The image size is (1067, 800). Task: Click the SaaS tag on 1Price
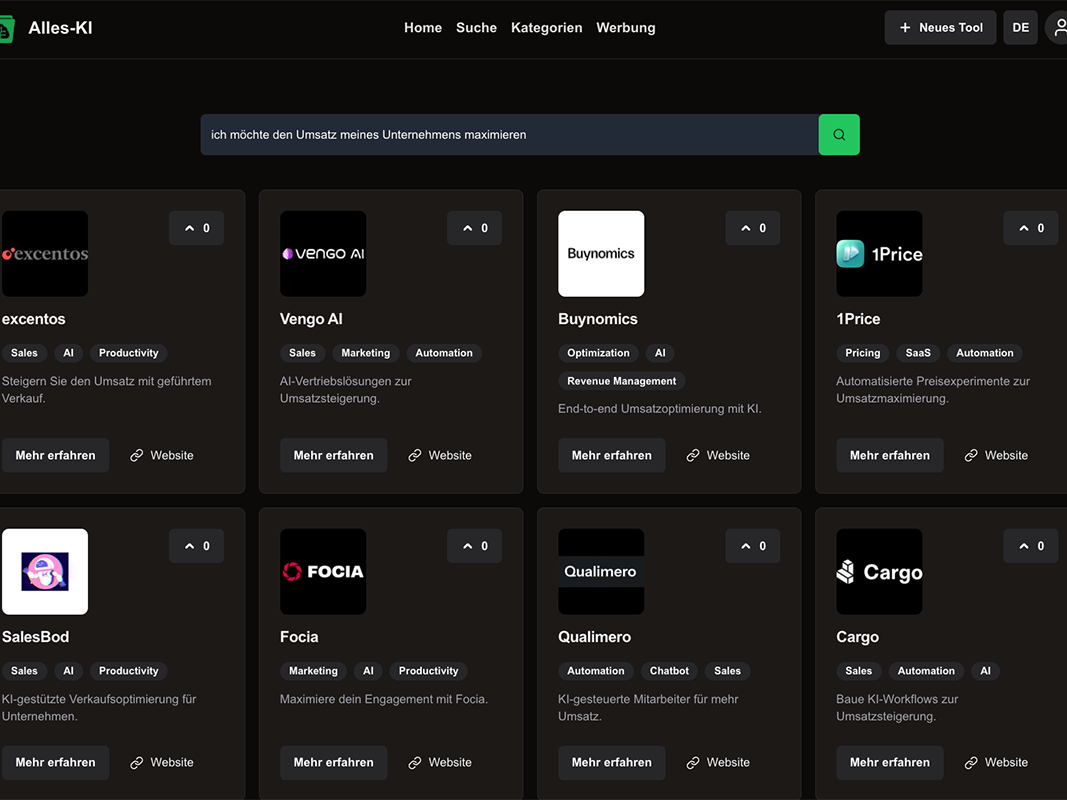(918, 352)
